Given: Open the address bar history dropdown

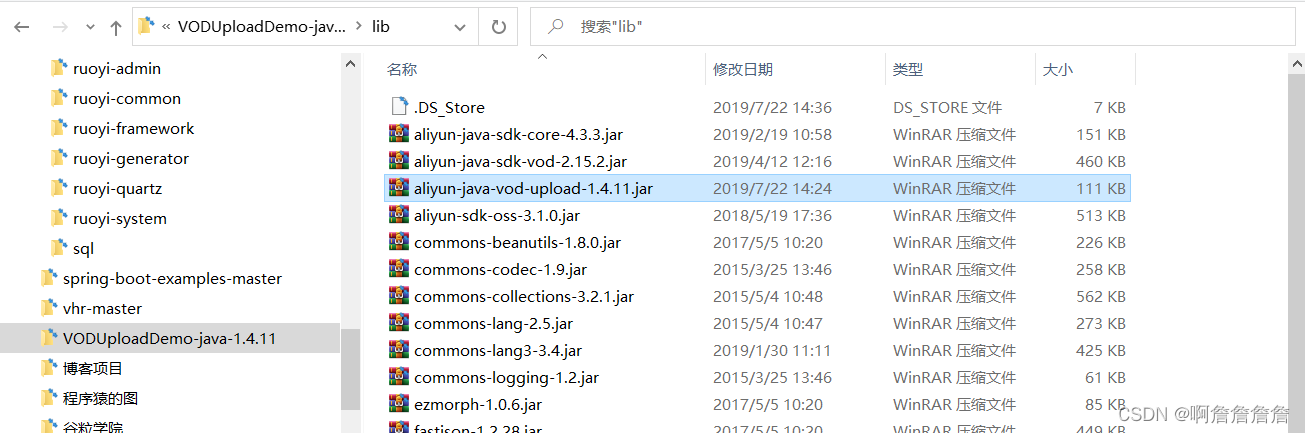Looking at the screenshot, I should [461, 27].
